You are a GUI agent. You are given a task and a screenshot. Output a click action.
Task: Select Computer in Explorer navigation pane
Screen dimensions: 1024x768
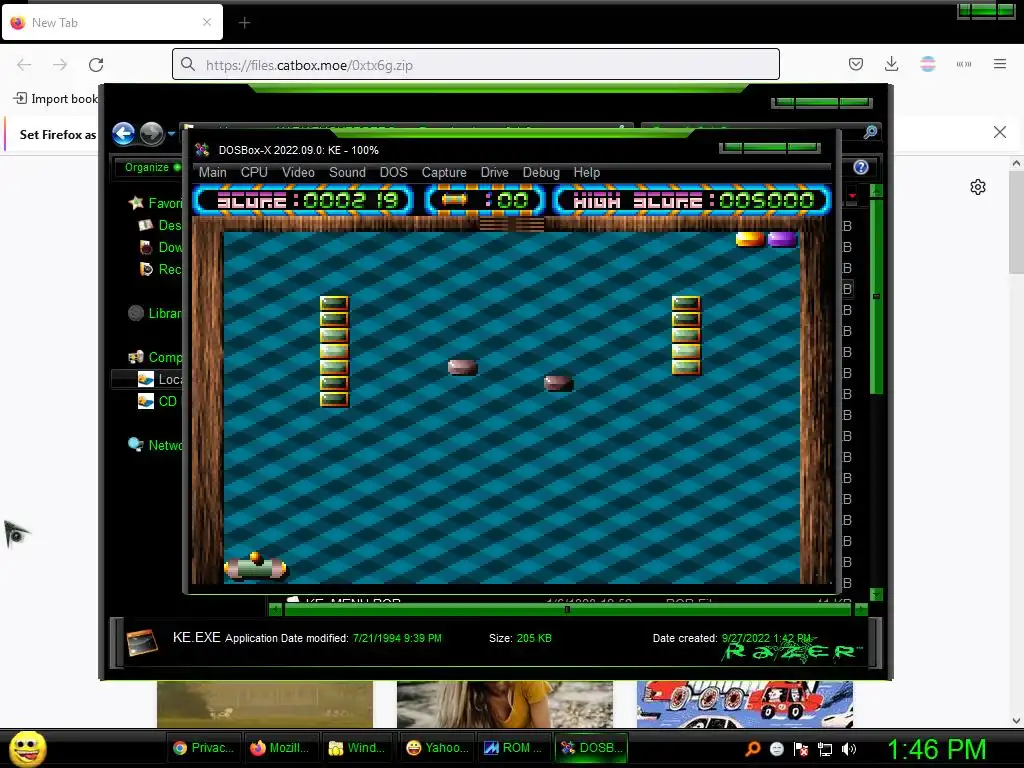pos(155,357)
